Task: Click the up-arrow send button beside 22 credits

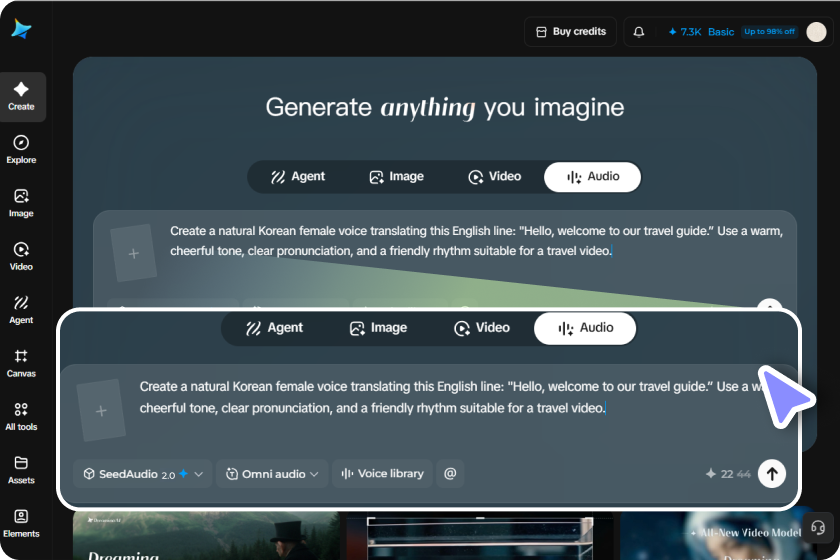Action: 772,474
